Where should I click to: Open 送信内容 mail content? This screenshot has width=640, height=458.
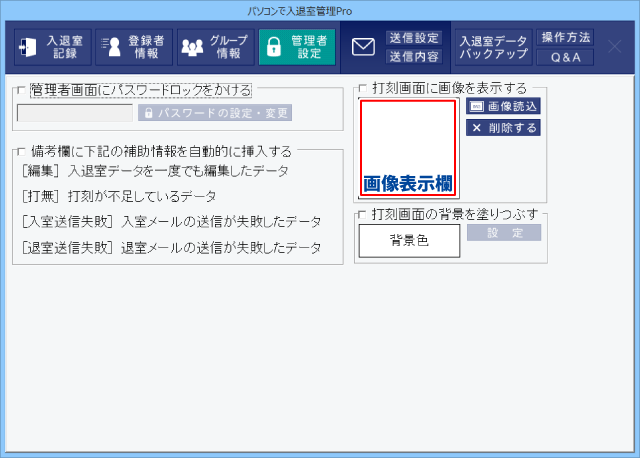(414, 56)
